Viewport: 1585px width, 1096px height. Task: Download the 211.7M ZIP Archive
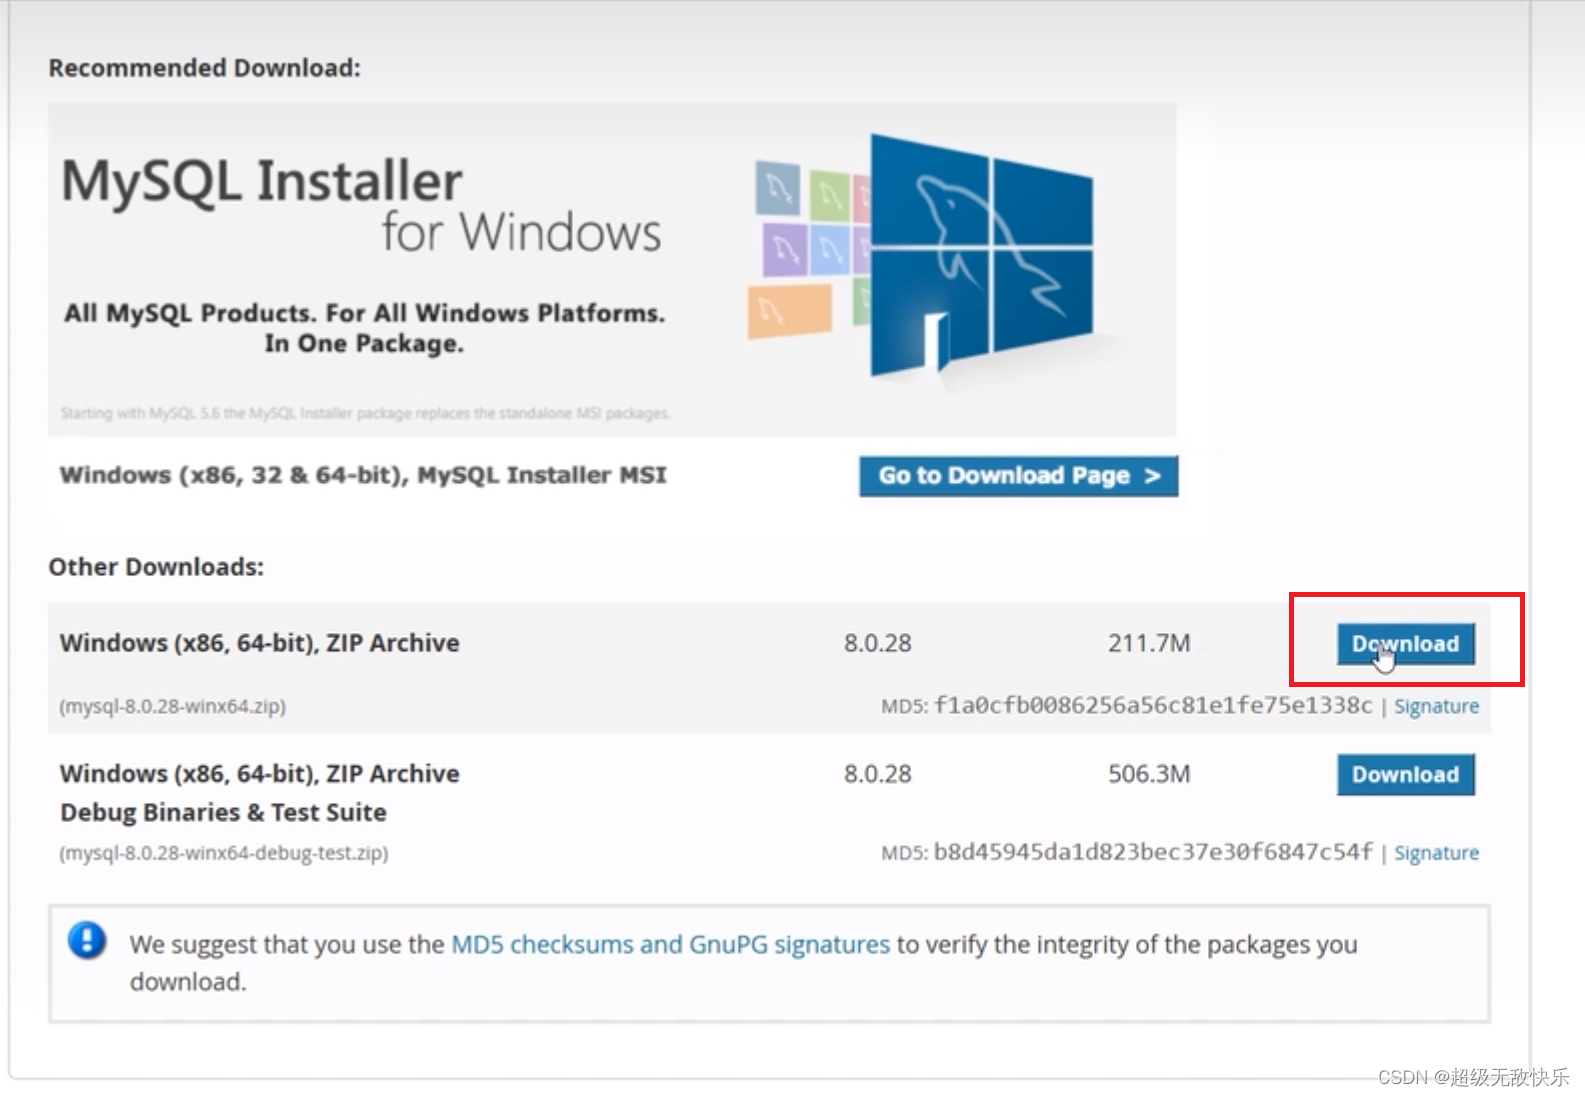[x=1405, y=644]
